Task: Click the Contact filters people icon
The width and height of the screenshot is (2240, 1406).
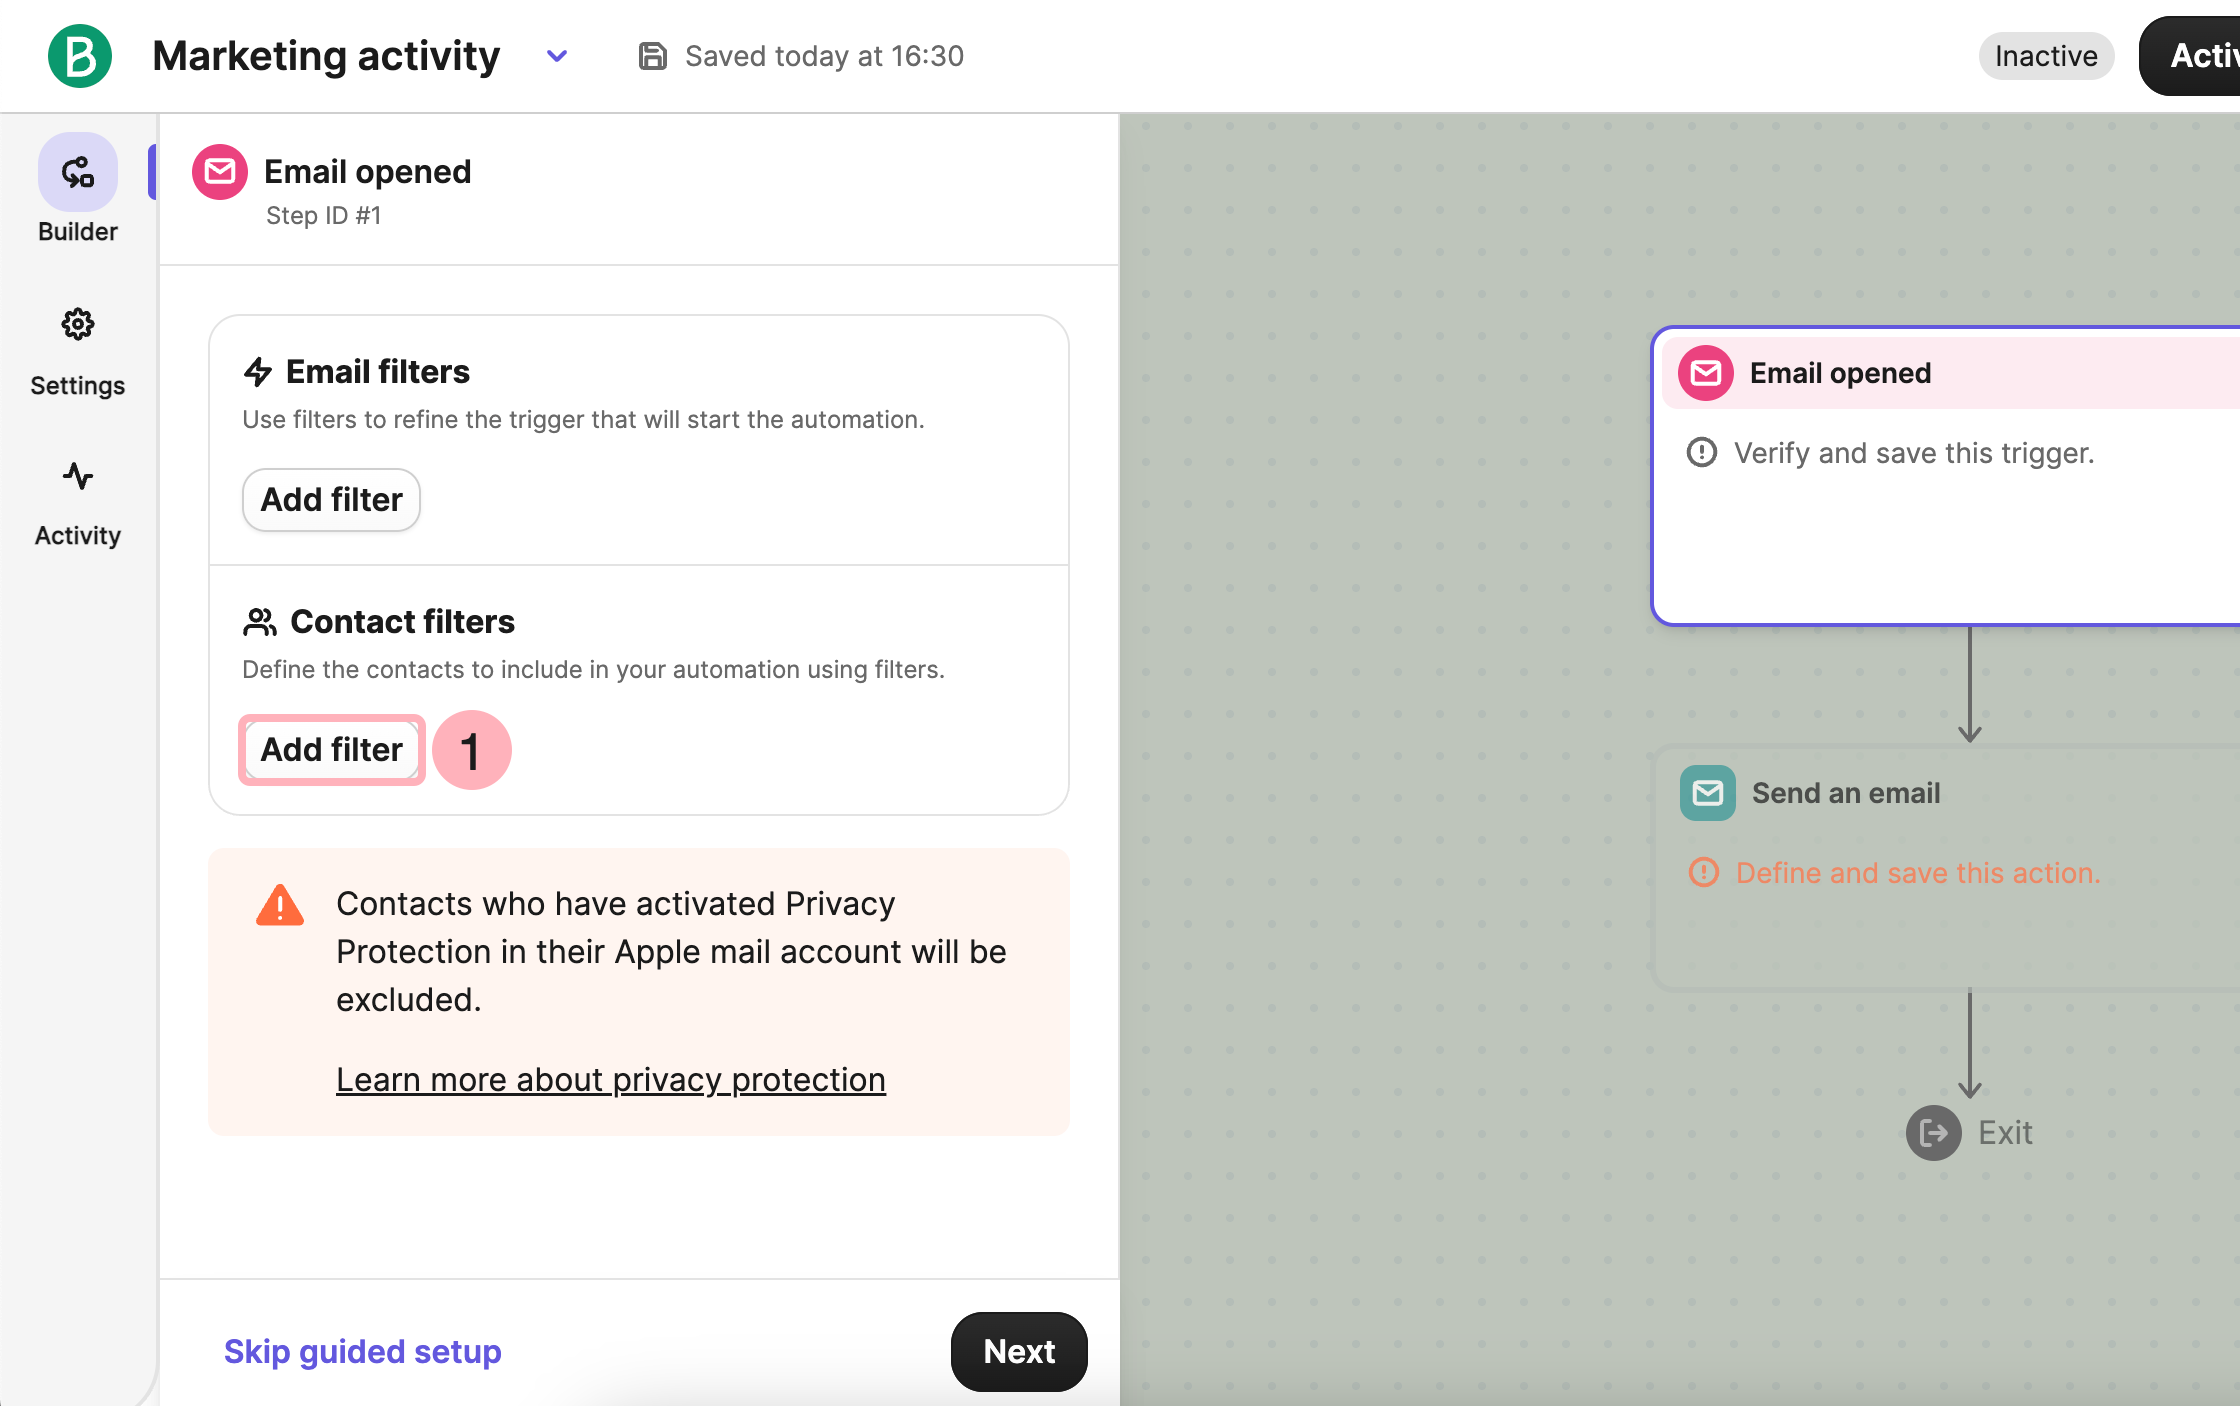Action: click(x=260, y=622)
